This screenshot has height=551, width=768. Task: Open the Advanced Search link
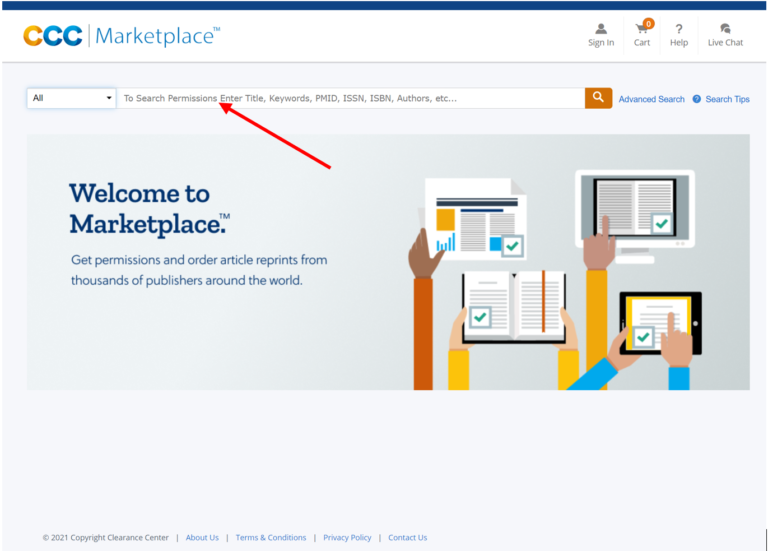(651, 99)
